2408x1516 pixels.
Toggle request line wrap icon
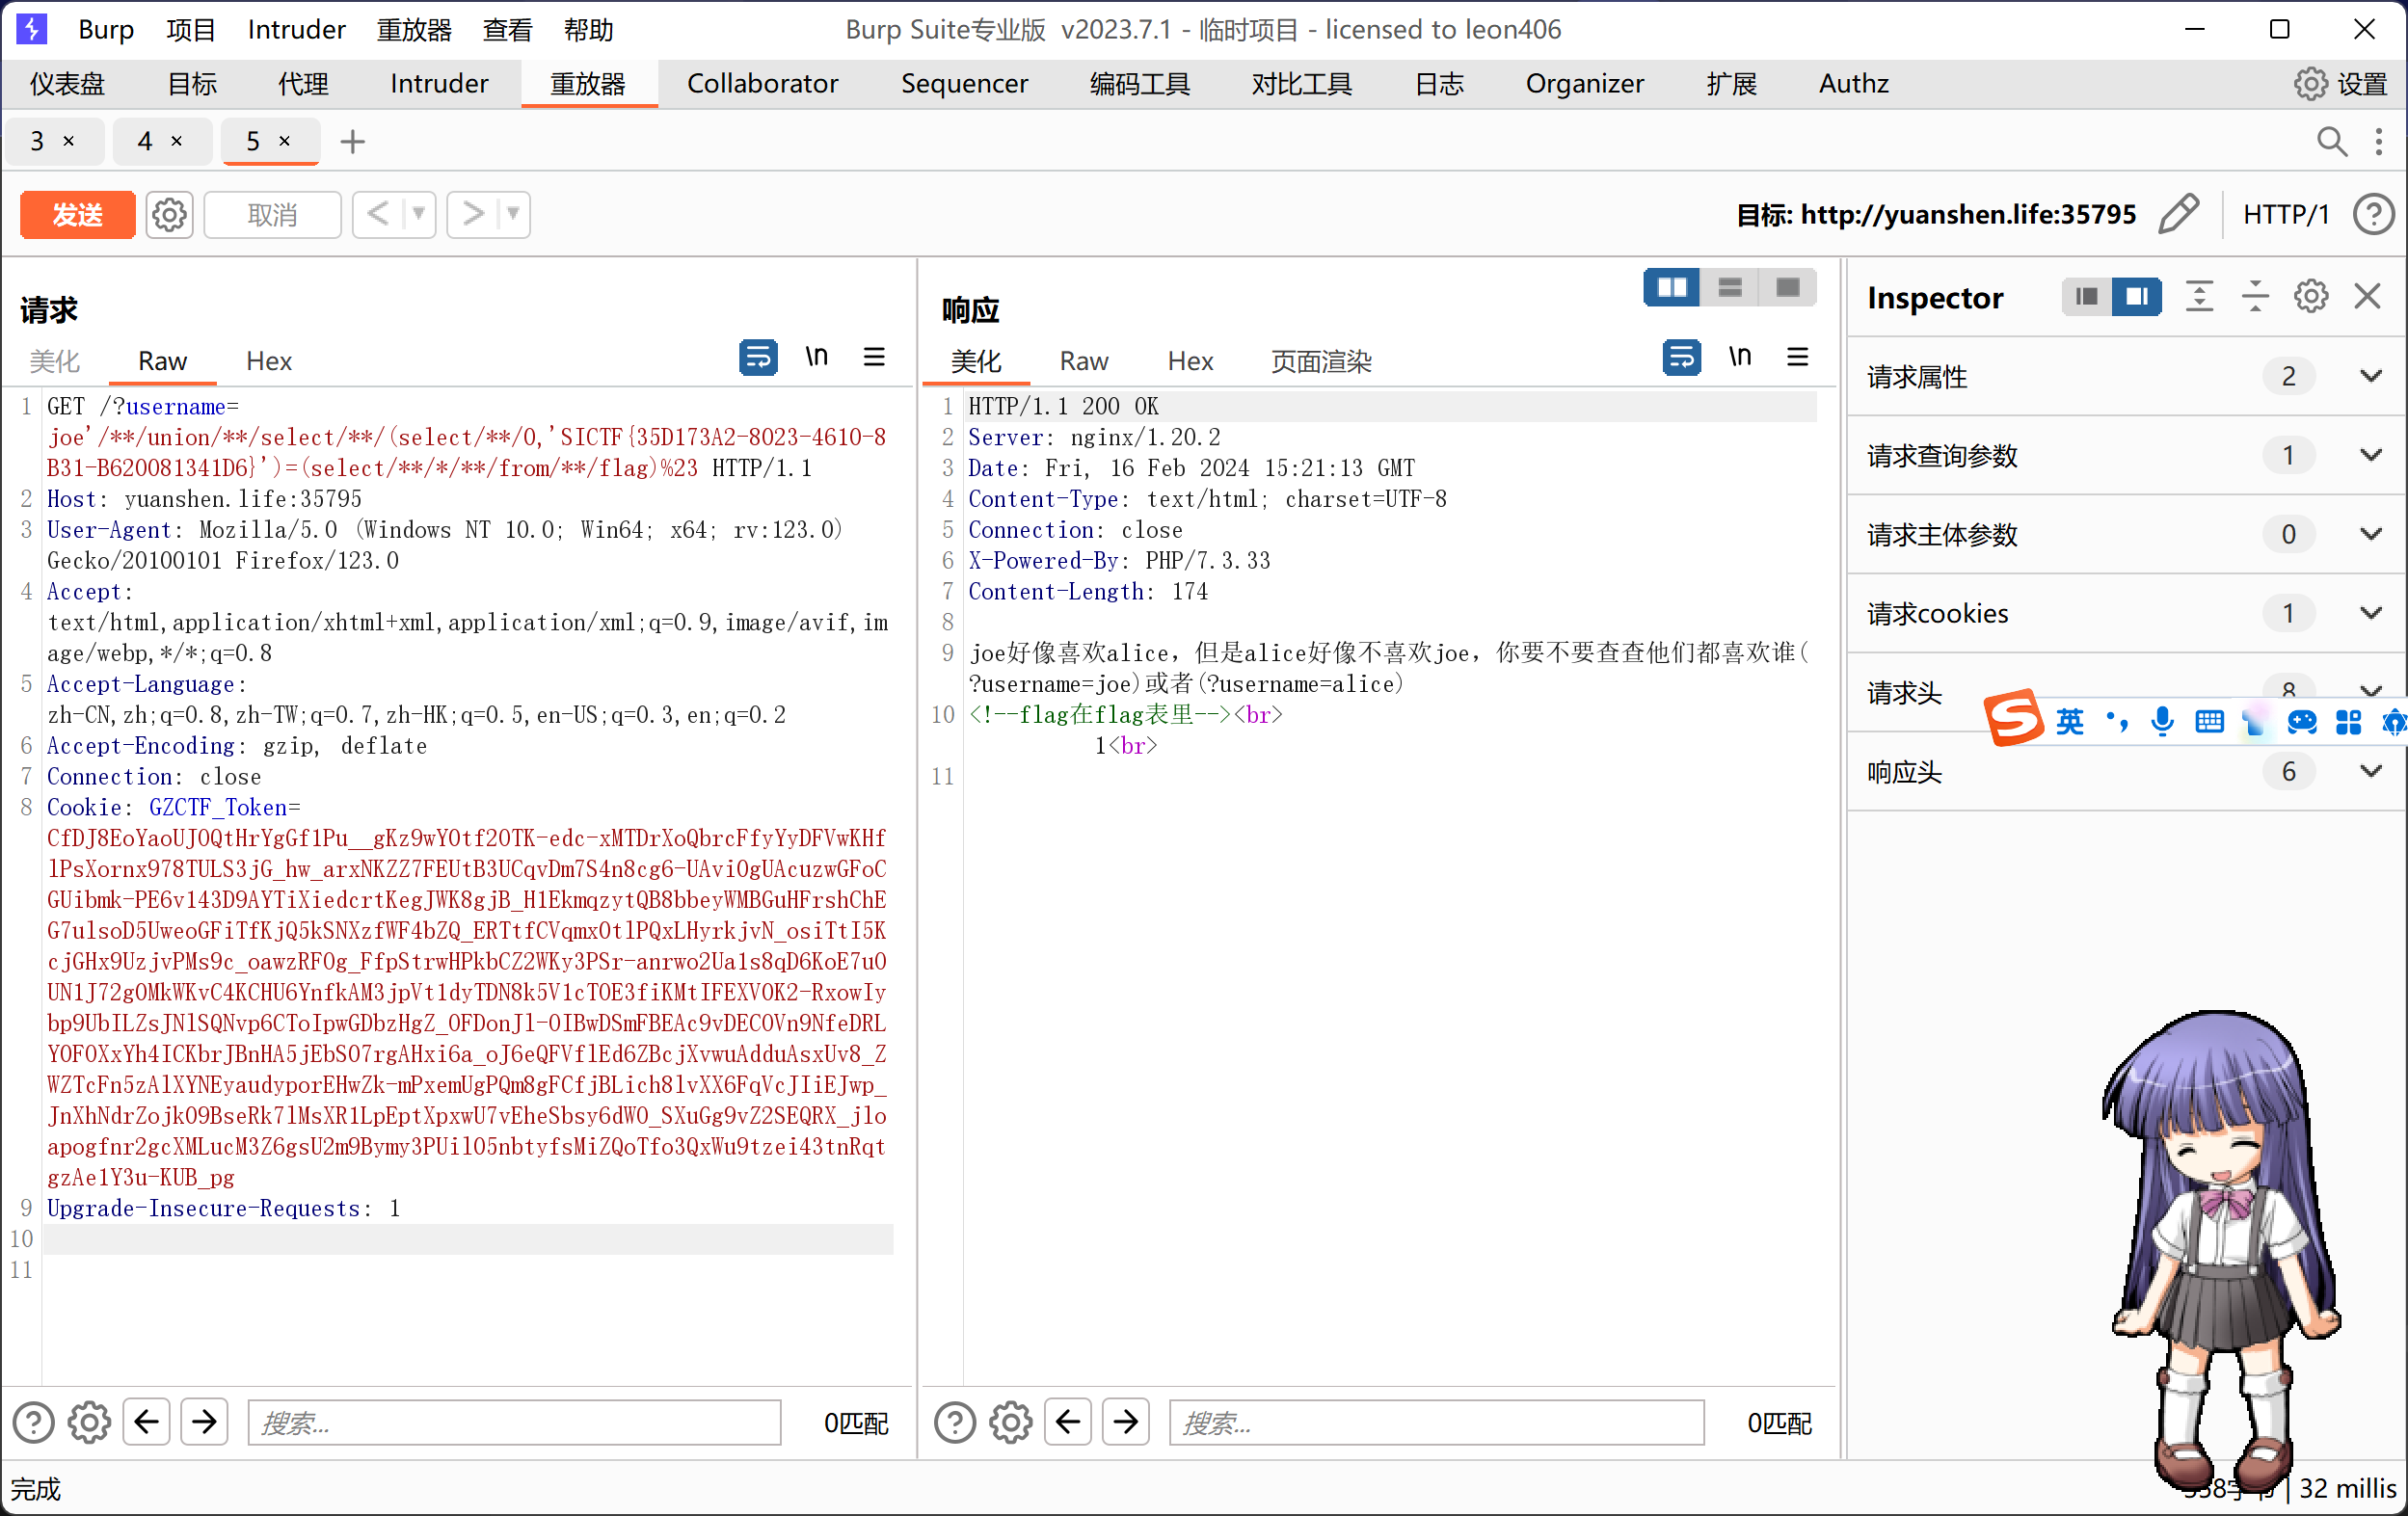point(758,357)
